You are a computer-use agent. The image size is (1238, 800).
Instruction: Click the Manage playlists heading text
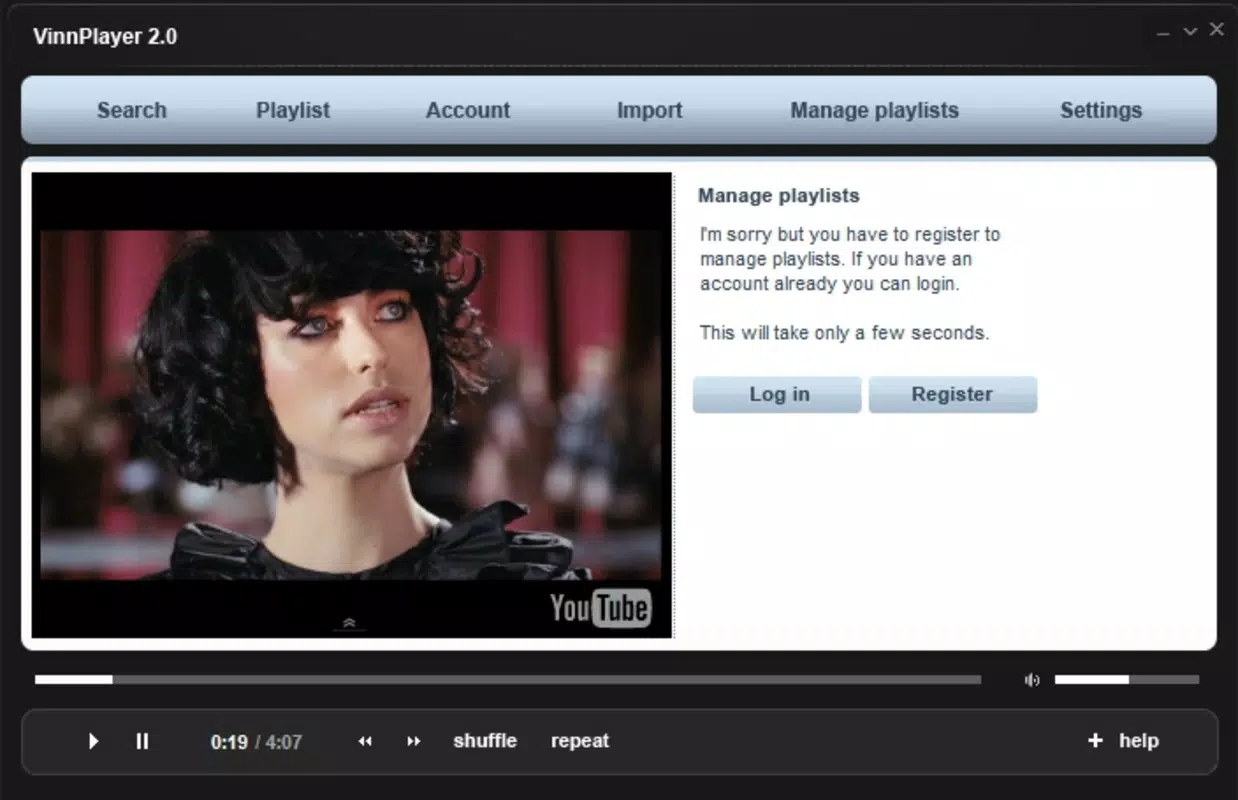pos(779,196)
